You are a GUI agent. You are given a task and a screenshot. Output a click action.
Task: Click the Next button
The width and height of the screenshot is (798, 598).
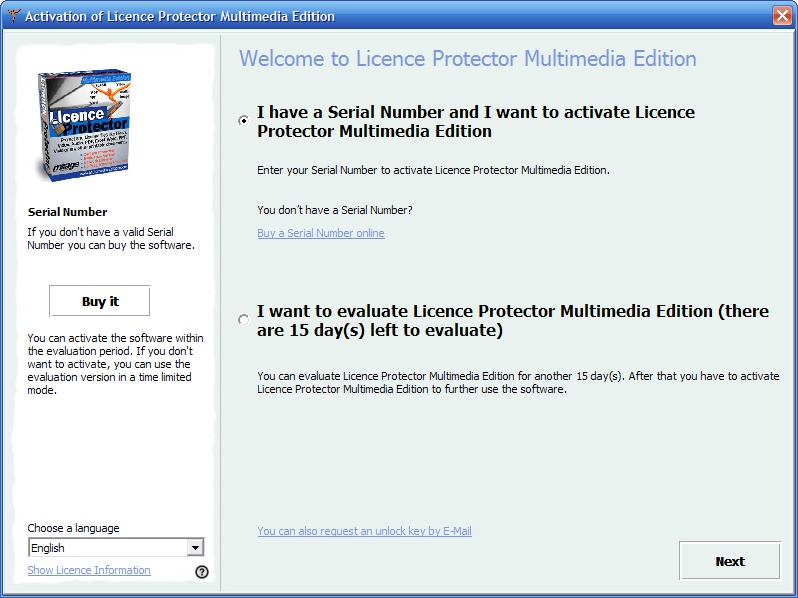pos(729,561)
